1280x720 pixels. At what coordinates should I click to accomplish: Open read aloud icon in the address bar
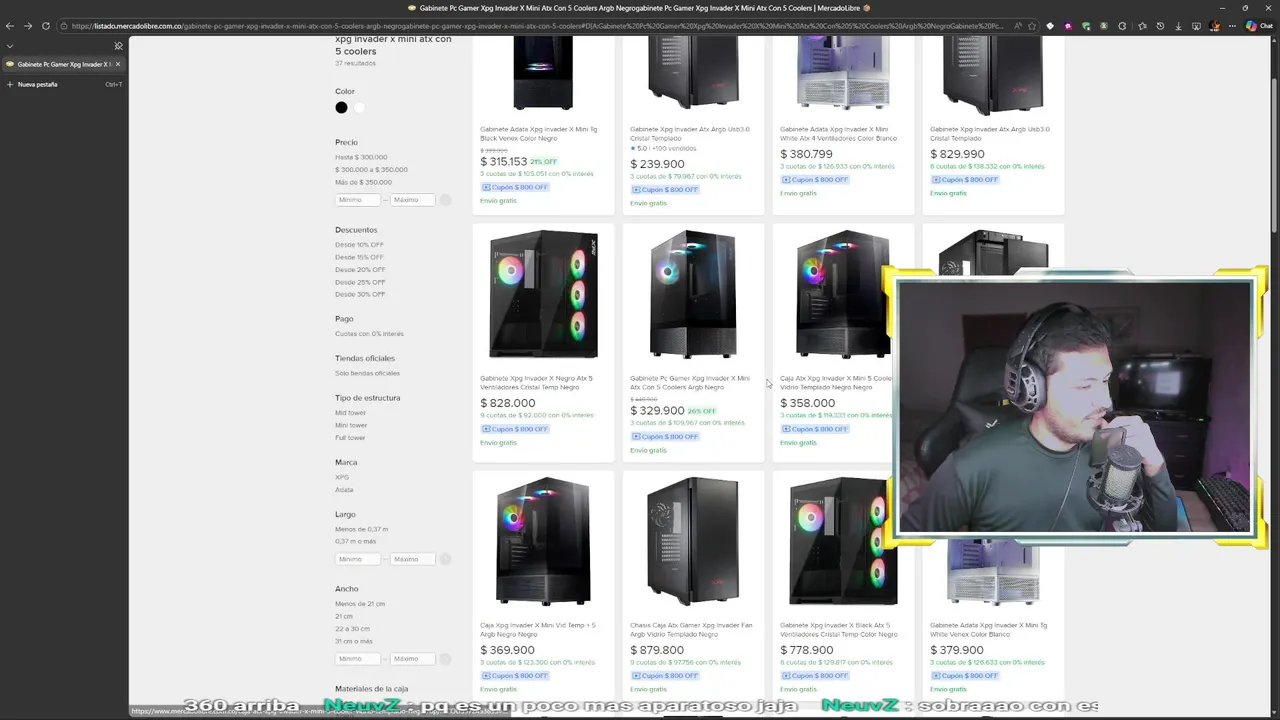pyautogui.click(x=1018, y=26)
